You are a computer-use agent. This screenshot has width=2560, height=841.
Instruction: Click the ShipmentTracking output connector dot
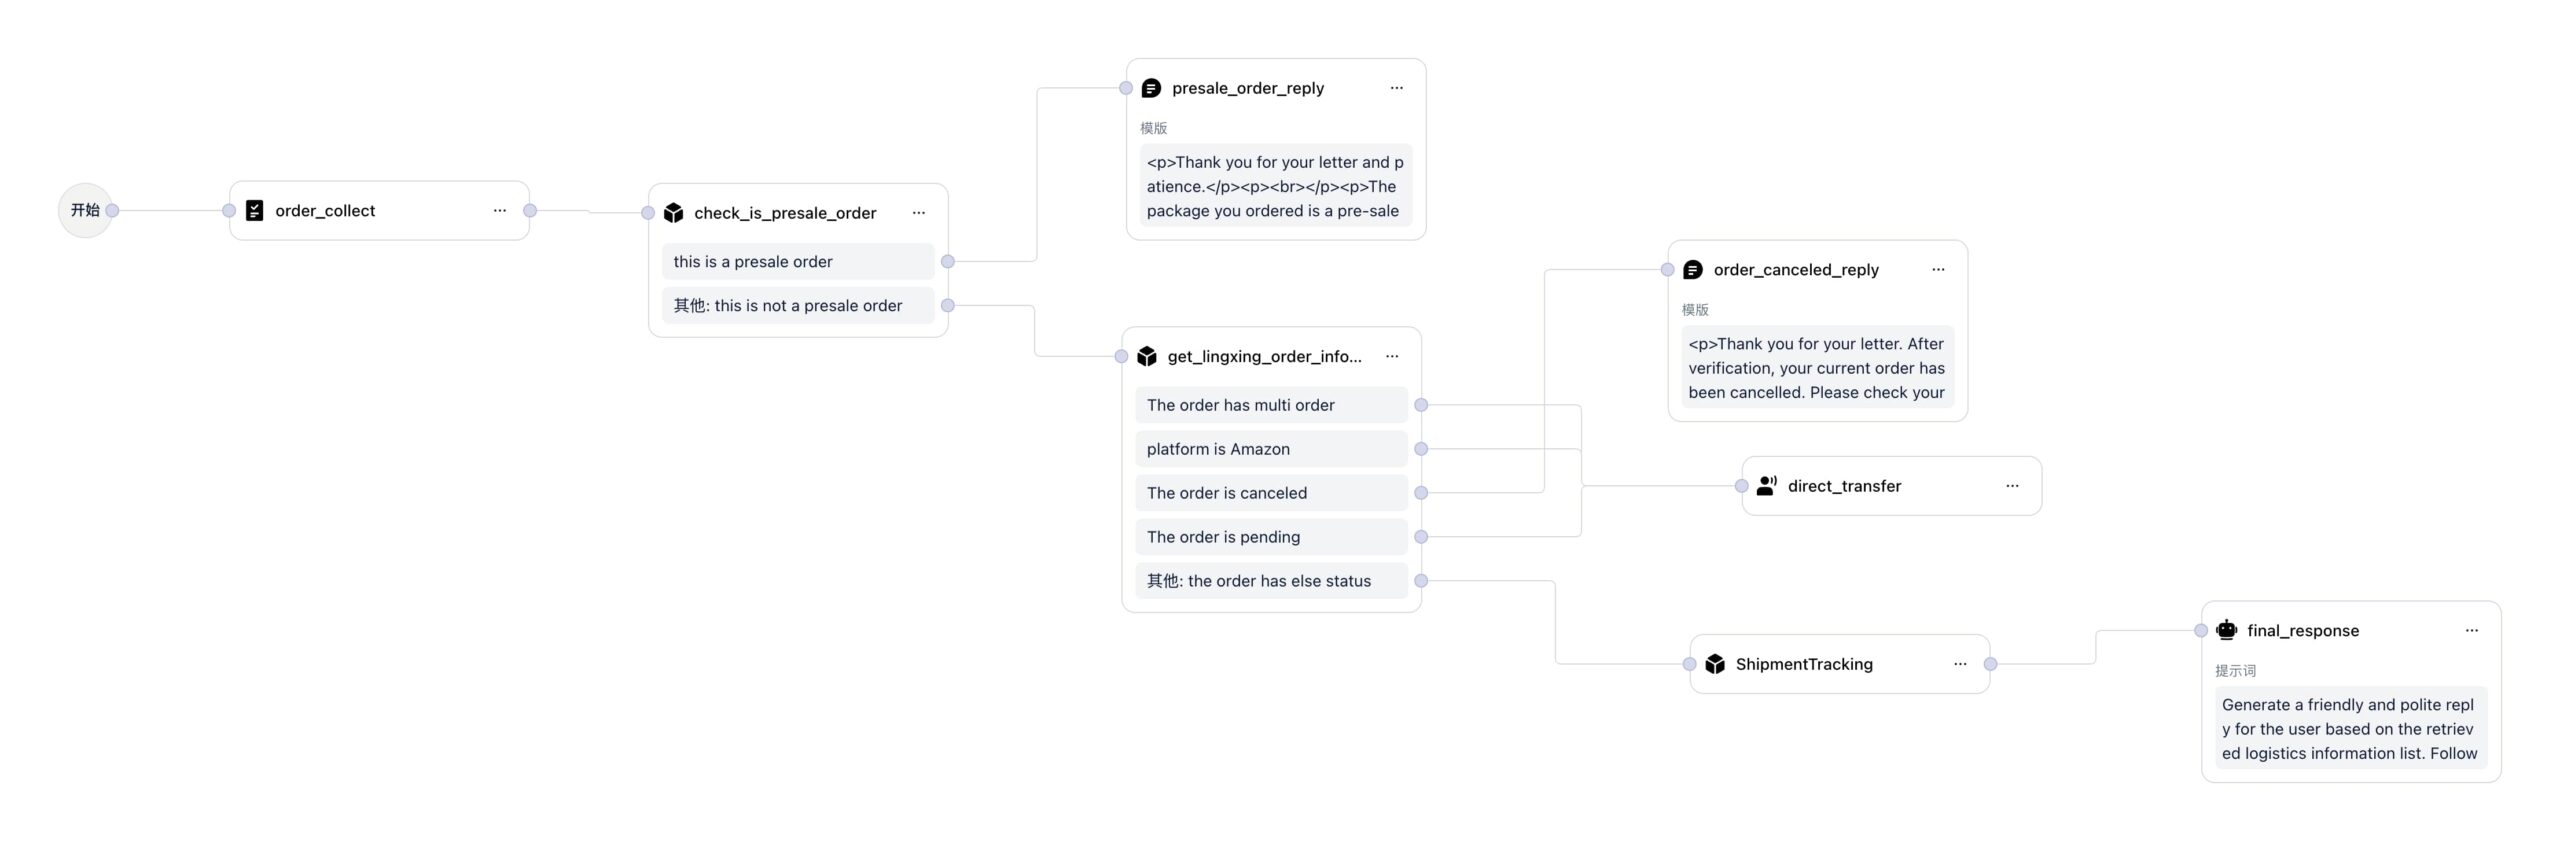coord(1990,664)
